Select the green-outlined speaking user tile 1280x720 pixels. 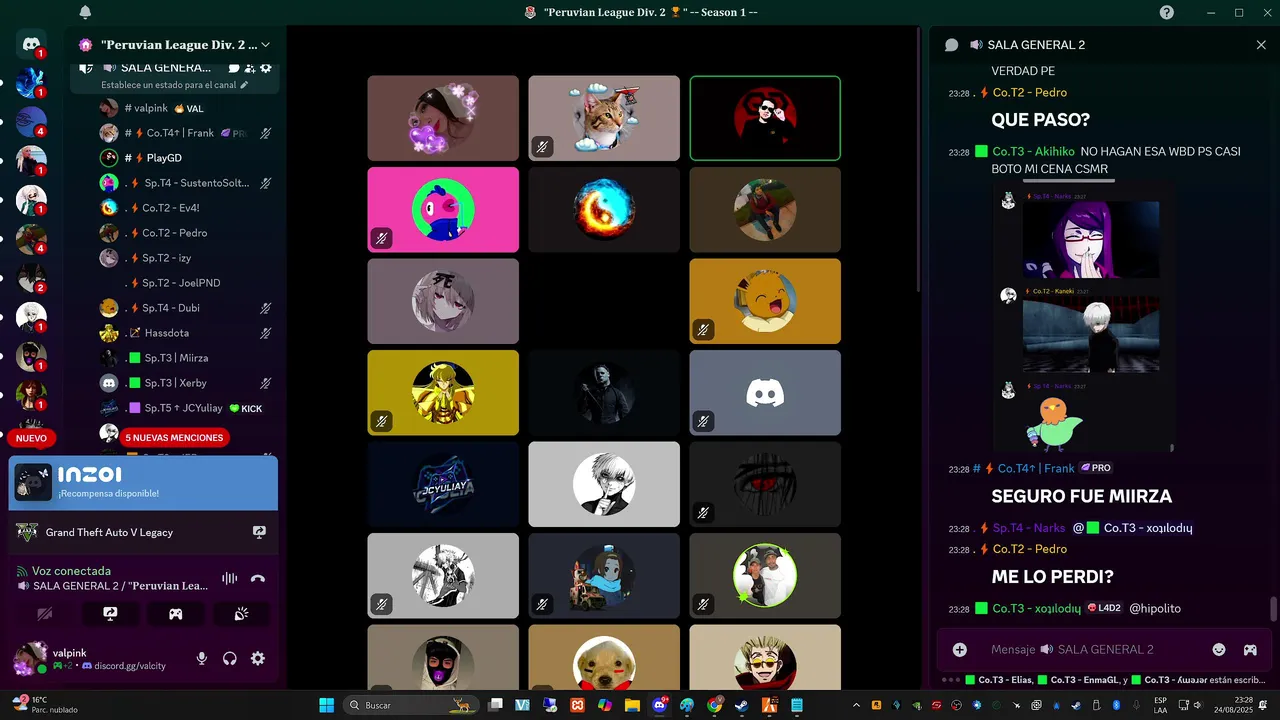point(765,118)
